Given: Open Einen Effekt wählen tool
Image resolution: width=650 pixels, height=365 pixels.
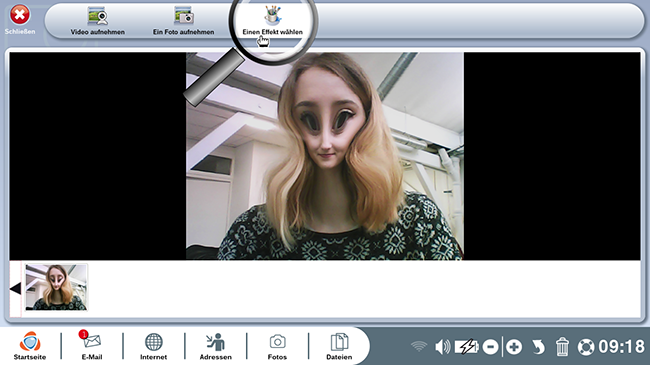Looking at the screenshot, I should point(273,21).
